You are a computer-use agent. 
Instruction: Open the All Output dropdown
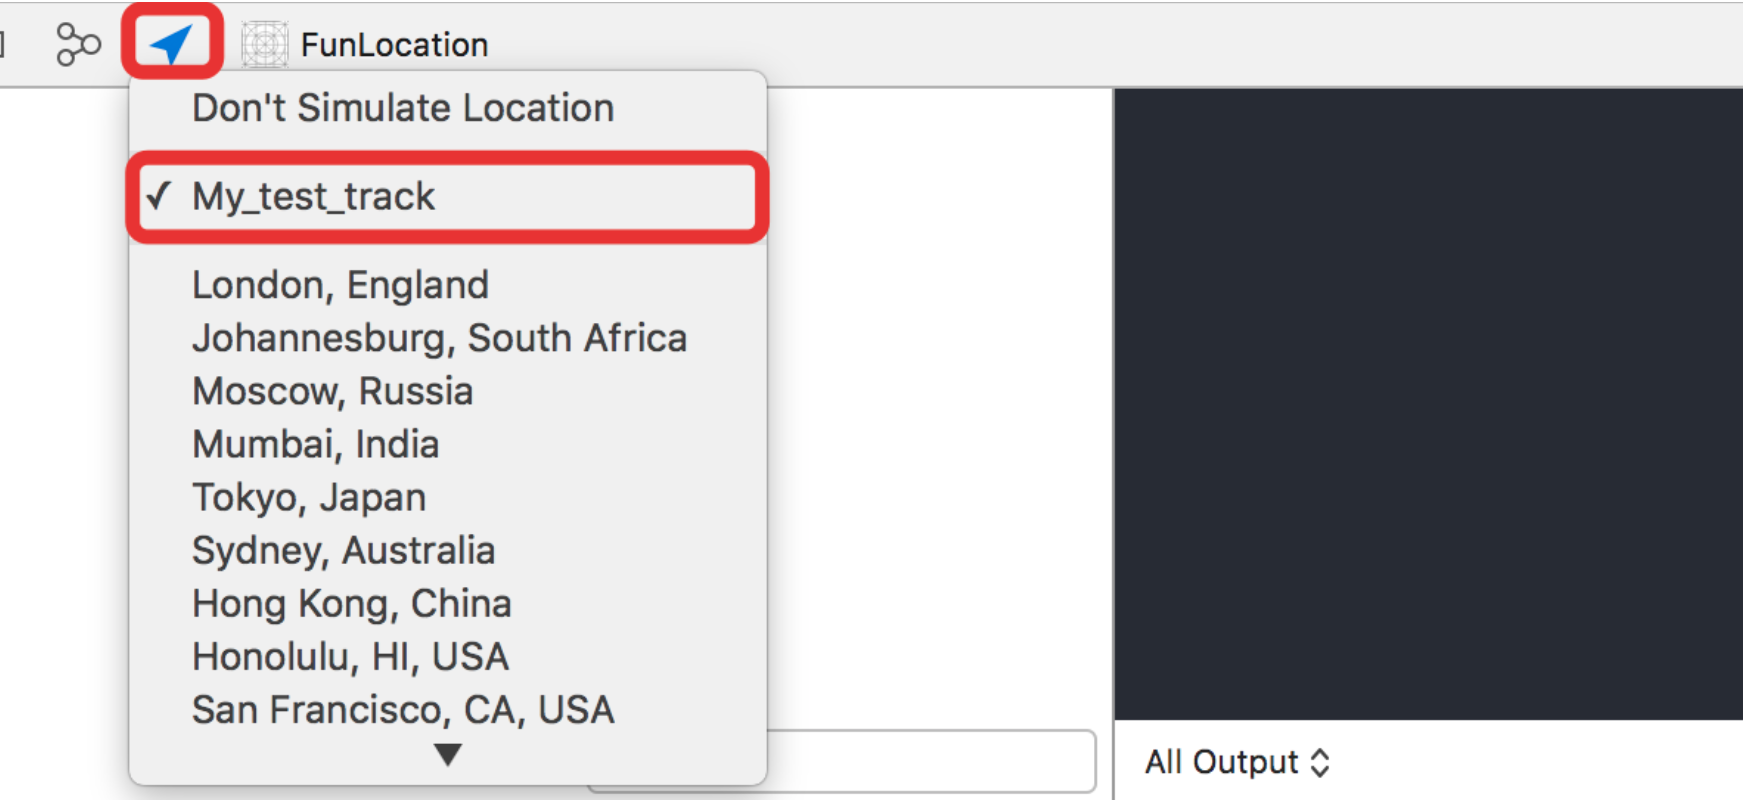click(1237, 762)
